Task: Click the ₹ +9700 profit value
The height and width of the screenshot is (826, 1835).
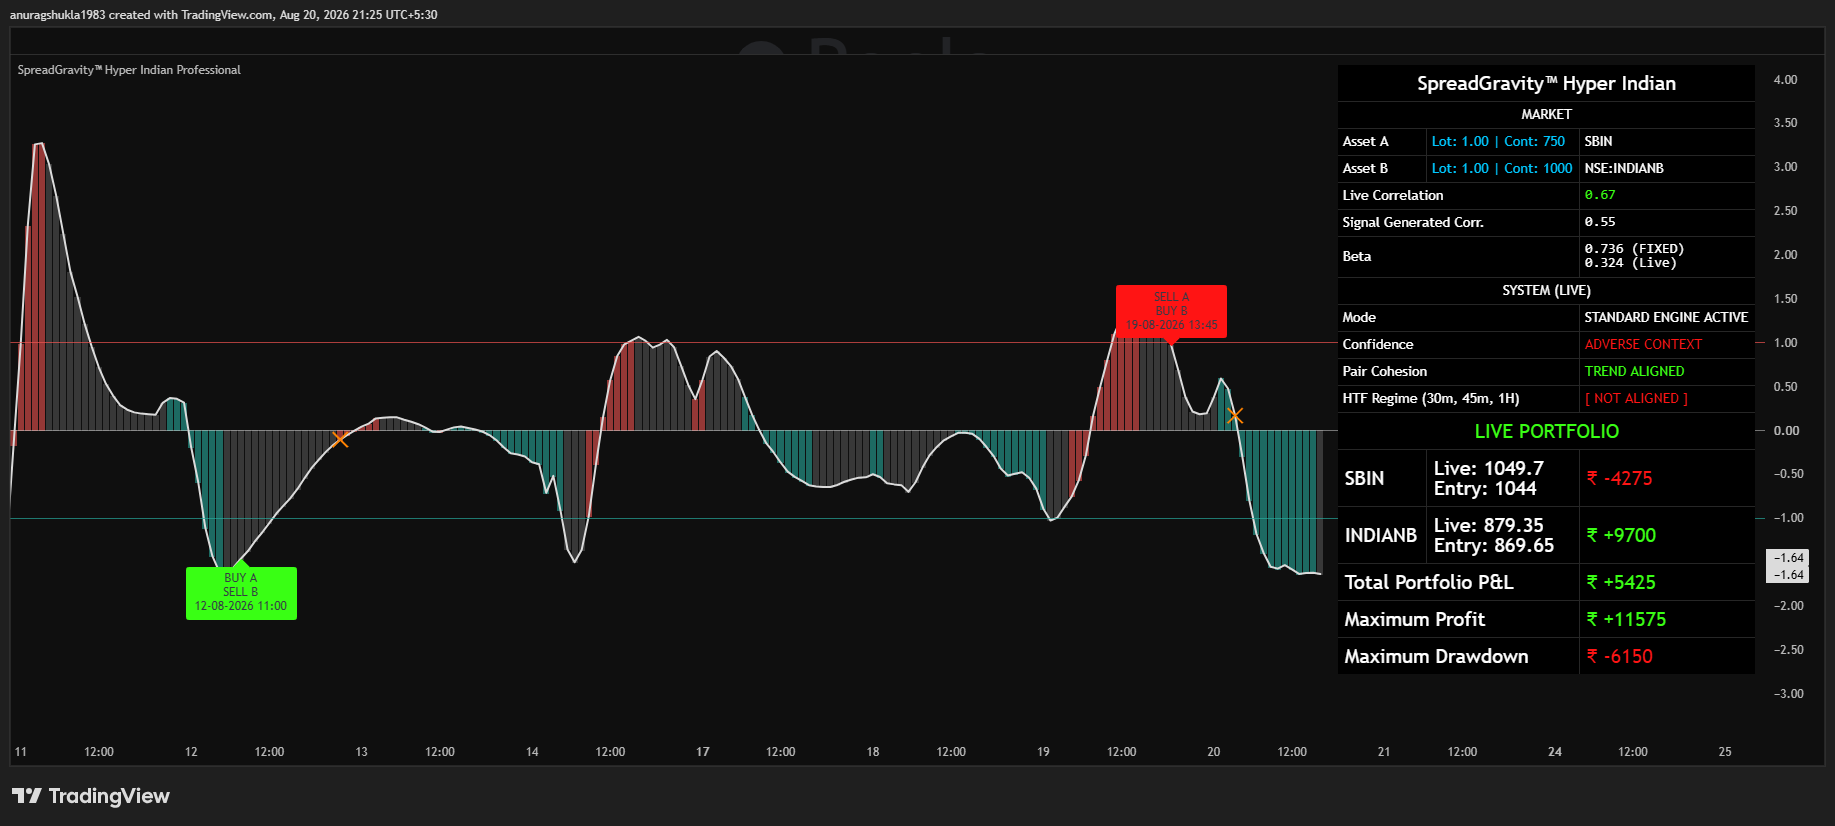Action: (x=1621, y=536)
